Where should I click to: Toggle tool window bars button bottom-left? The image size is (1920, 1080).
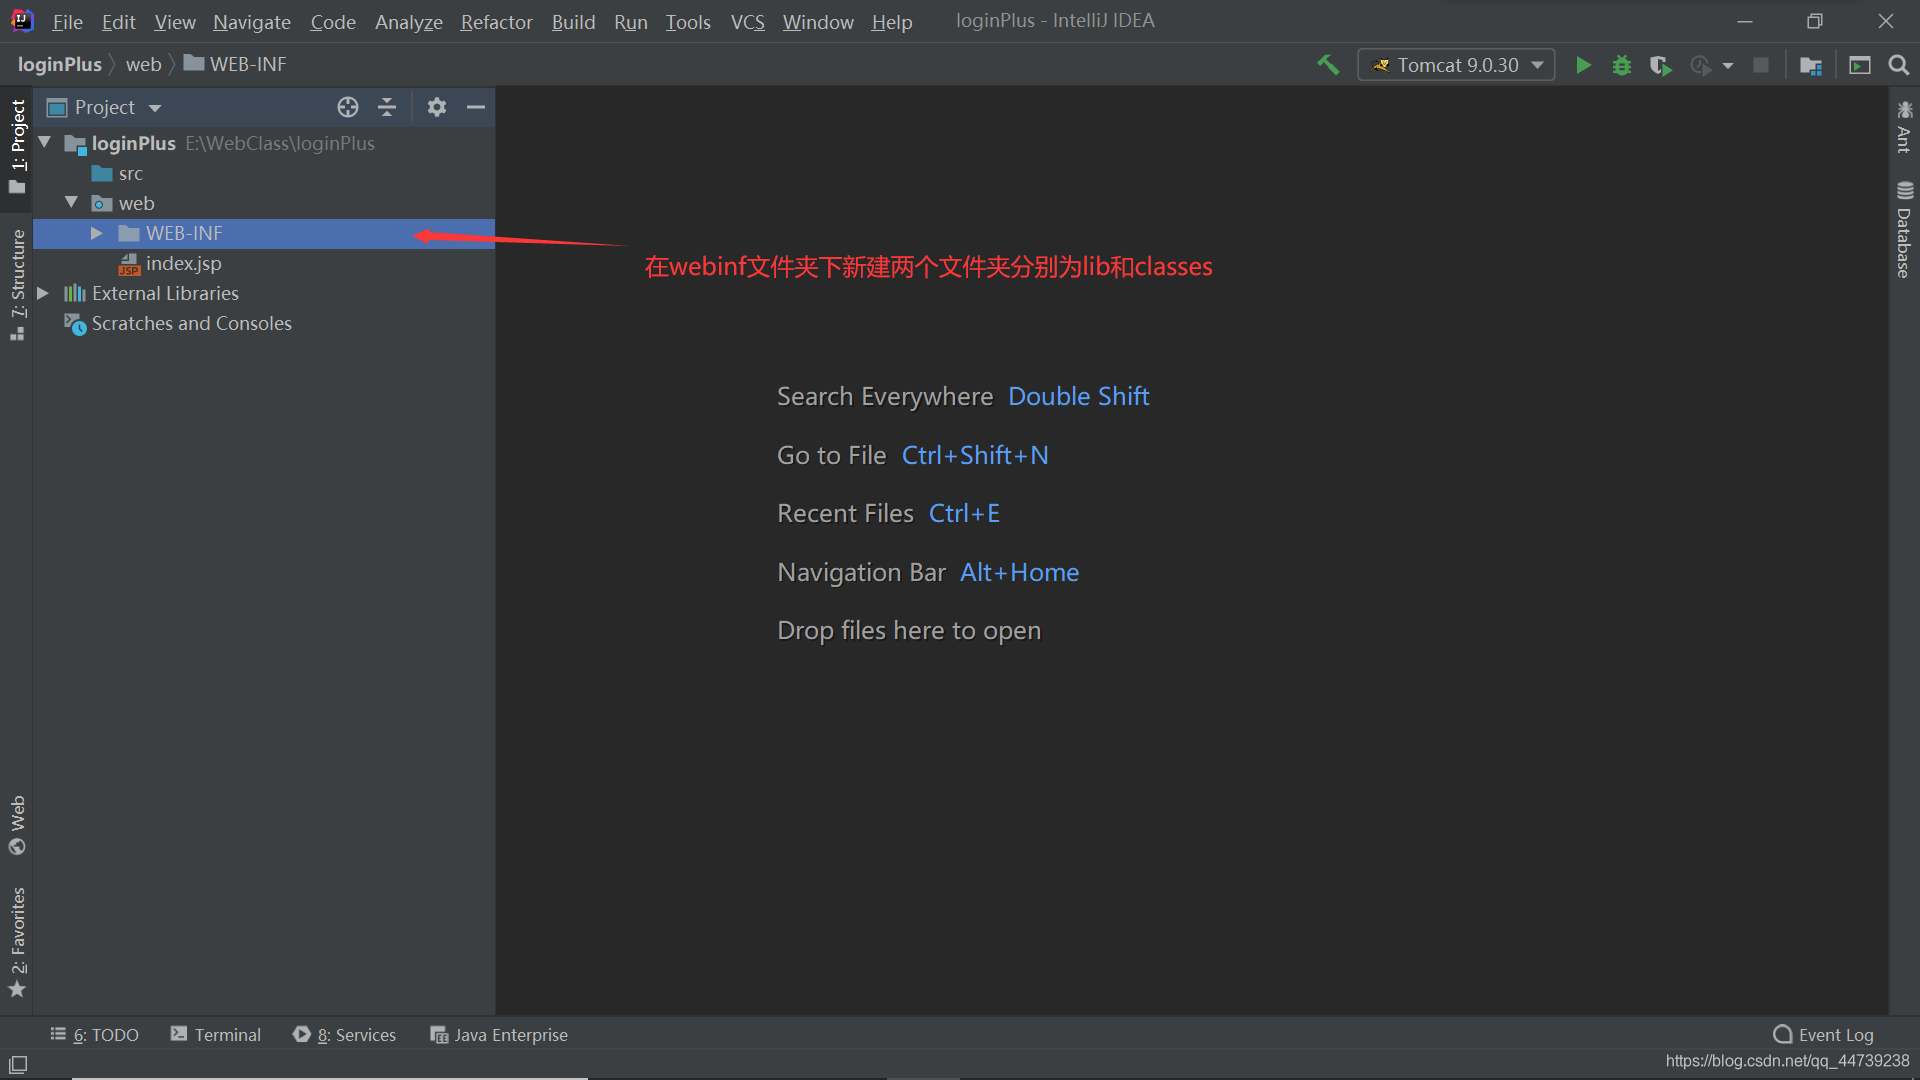18,1064
